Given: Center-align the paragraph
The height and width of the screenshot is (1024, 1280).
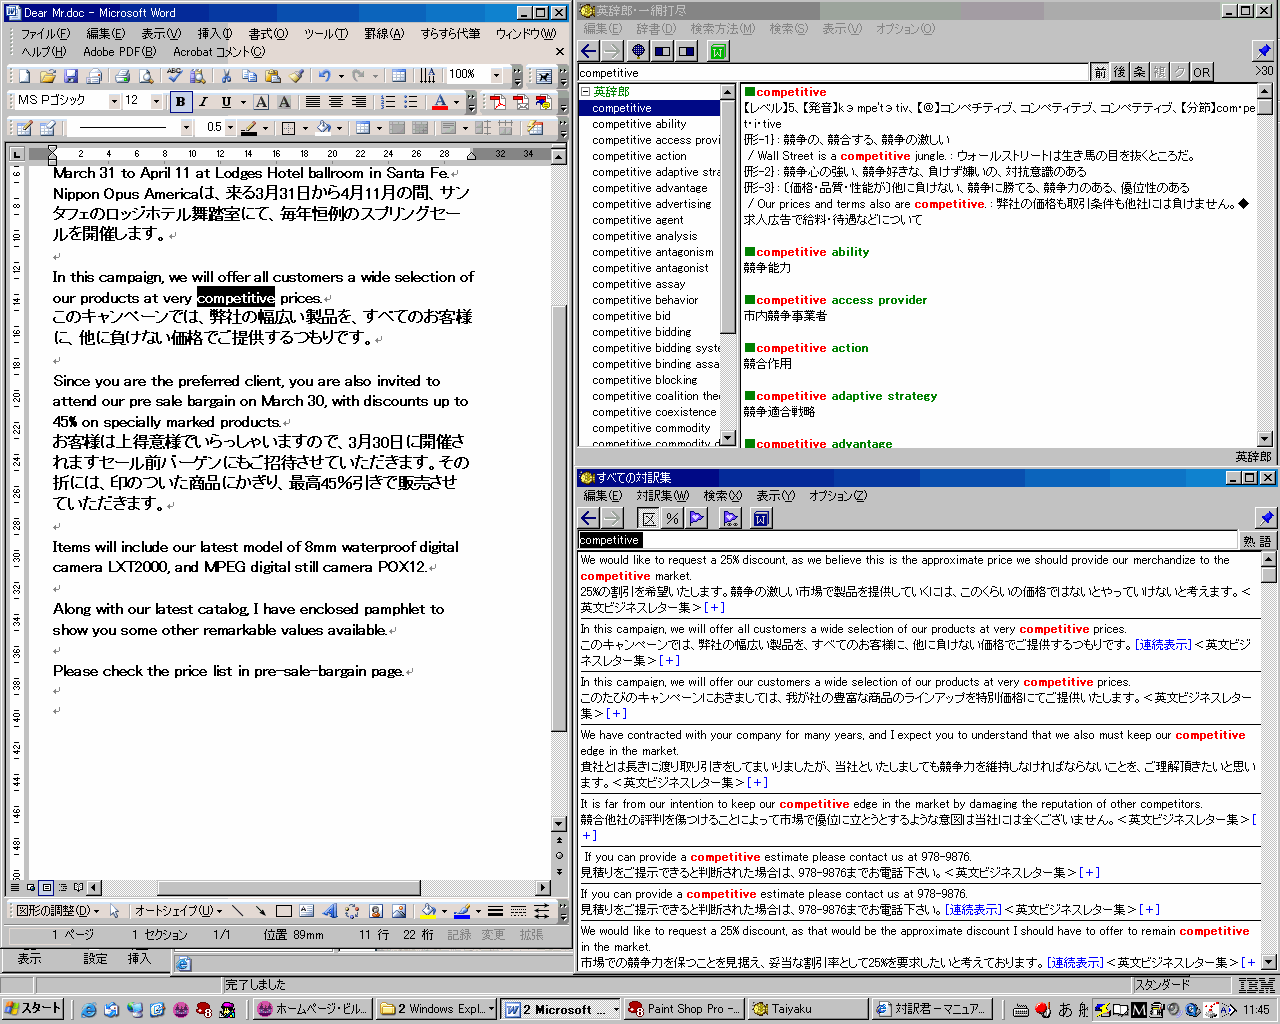Looking at the screenshot, I should 336,101.
